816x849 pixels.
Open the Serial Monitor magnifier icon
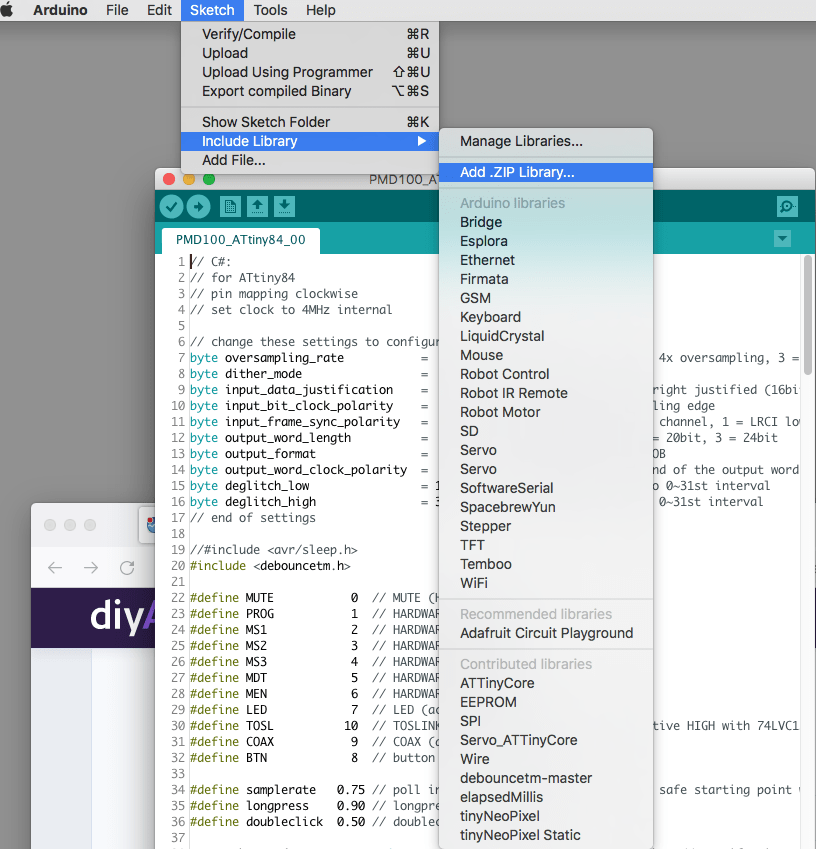(787, 206)
